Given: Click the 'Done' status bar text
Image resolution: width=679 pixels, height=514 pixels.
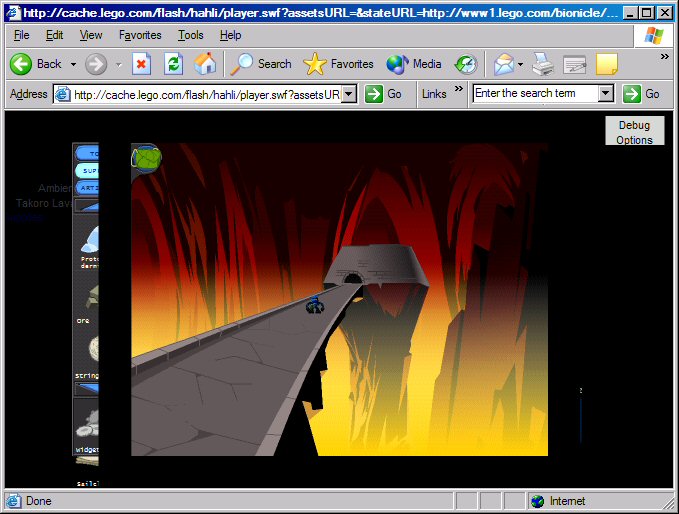Looking at the screenshot, I should click(x=39, y=501).
